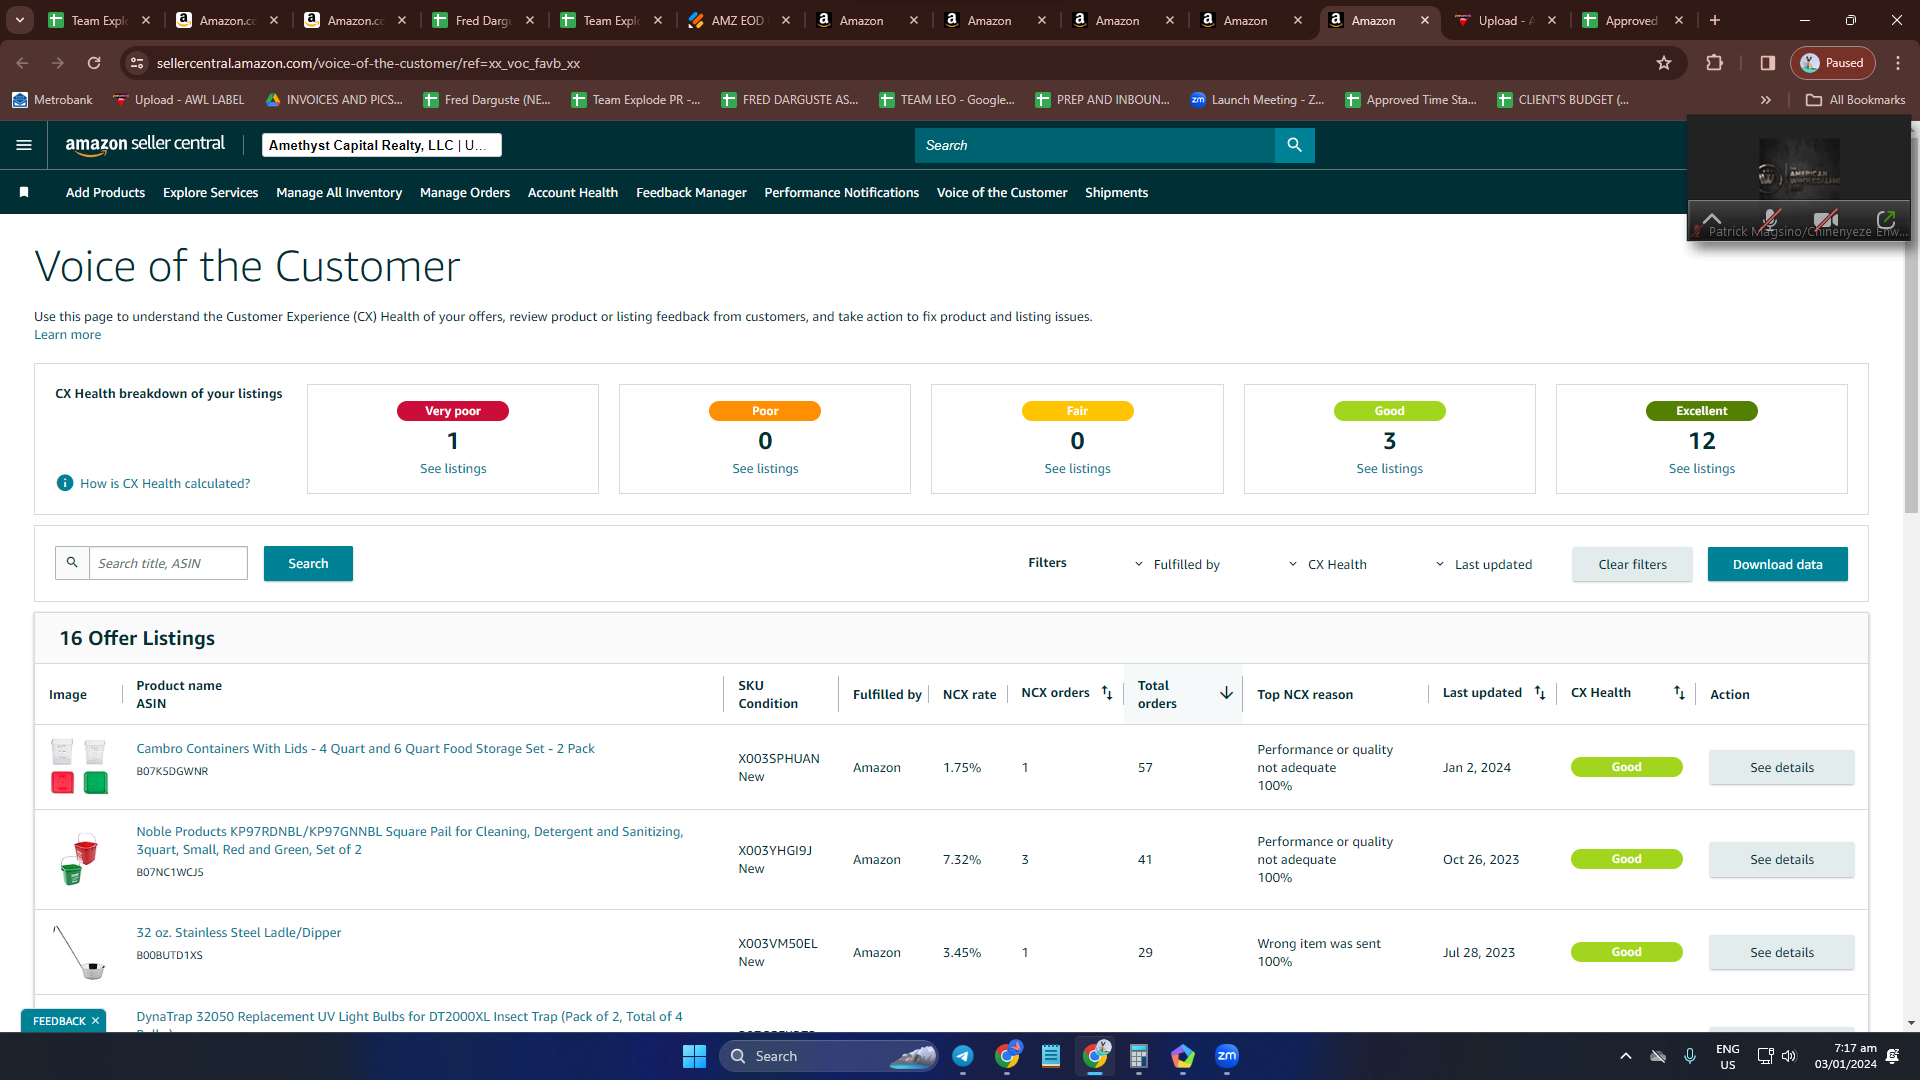1920x1080 pixels.
Task: Click the yellow Fair badge
Action: tap(1077, 411)
